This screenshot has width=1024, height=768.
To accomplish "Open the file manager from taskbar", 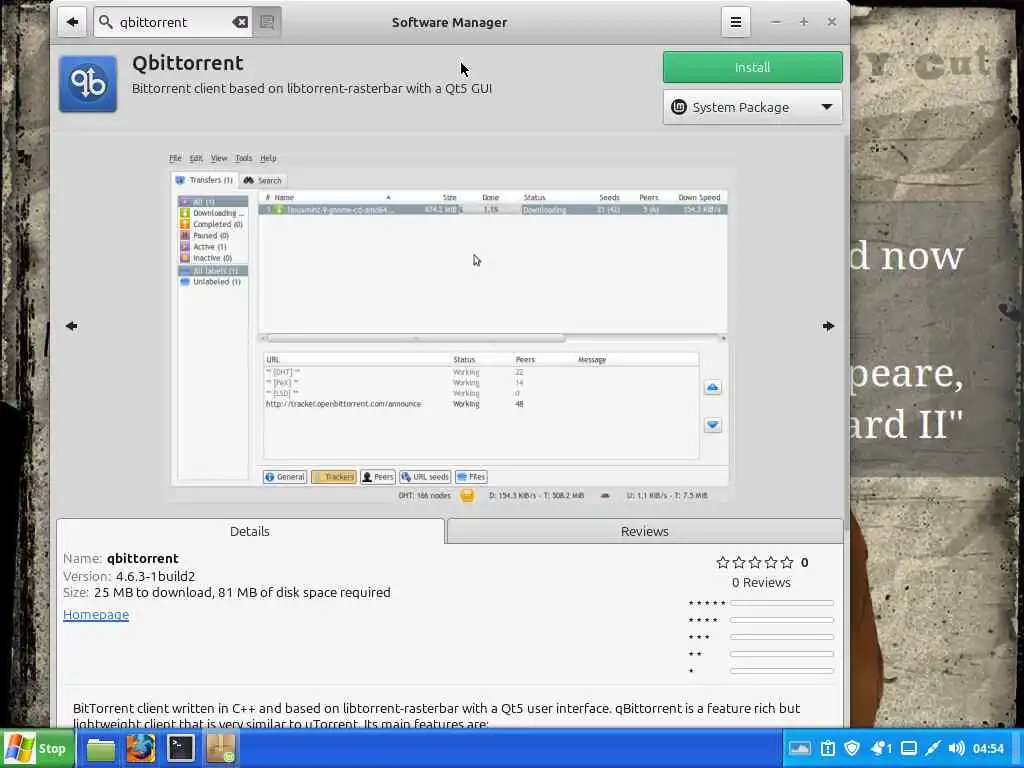I will (x=101, y=749).
